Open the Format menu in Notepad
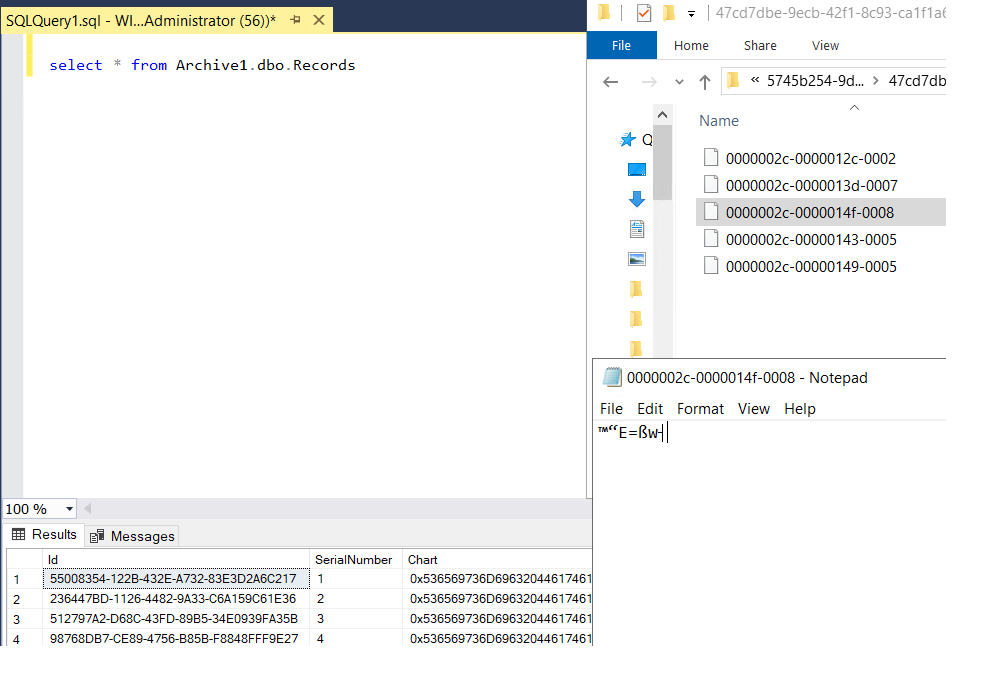Screen dimensions: 996x685 tap(700, 408)
